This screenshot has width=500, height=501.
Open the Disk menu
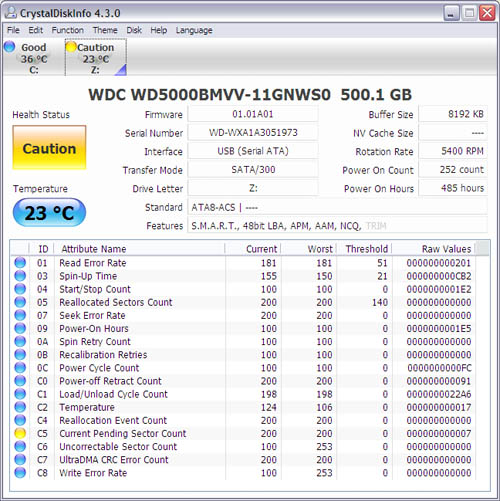(x=134, y=30)
